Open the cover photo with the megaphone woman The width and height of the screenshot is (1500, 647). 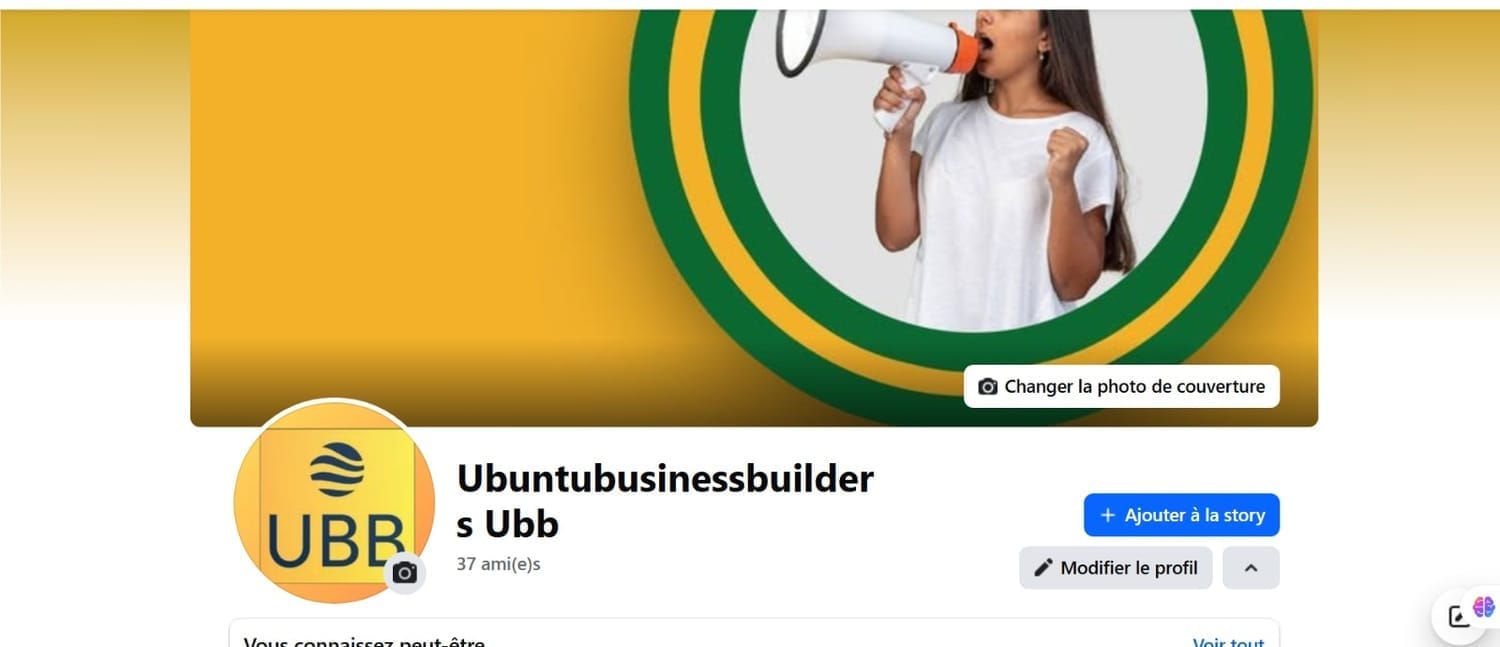(754, 218)
